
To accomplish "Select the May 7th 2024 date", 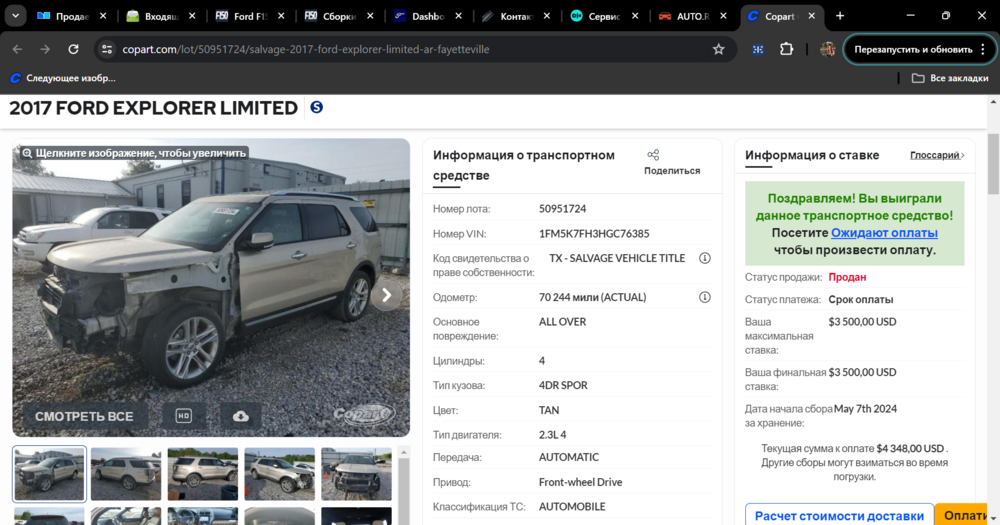I will pyautogui.click(x=865, y=409).
